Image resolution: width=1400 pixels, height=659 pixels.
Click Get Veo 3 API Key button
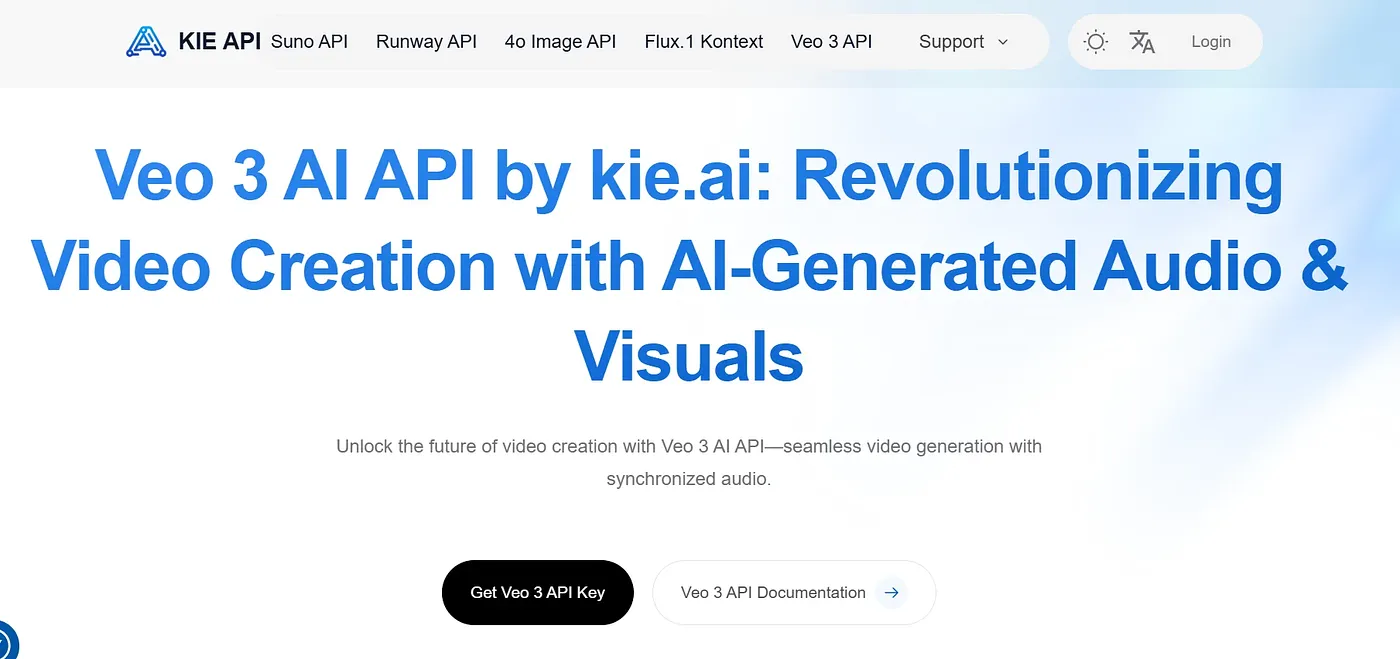coord(538,593)
